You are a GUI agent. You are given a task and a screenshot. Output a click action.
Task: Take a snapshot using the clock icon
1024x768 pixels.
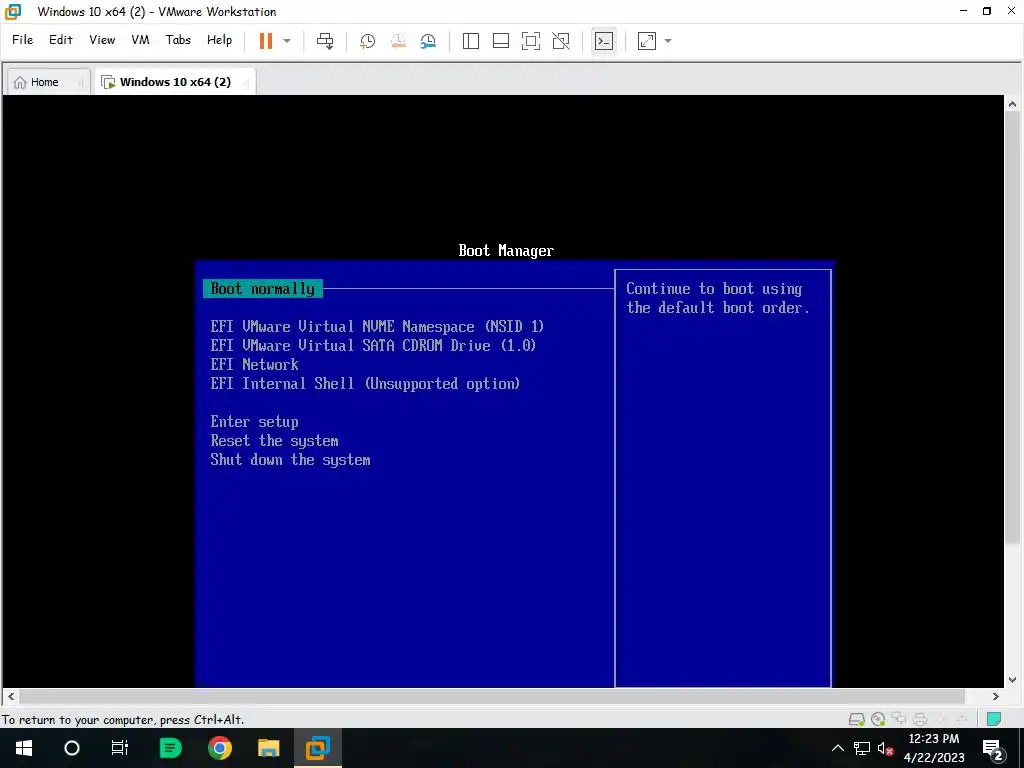coord(368,40)
